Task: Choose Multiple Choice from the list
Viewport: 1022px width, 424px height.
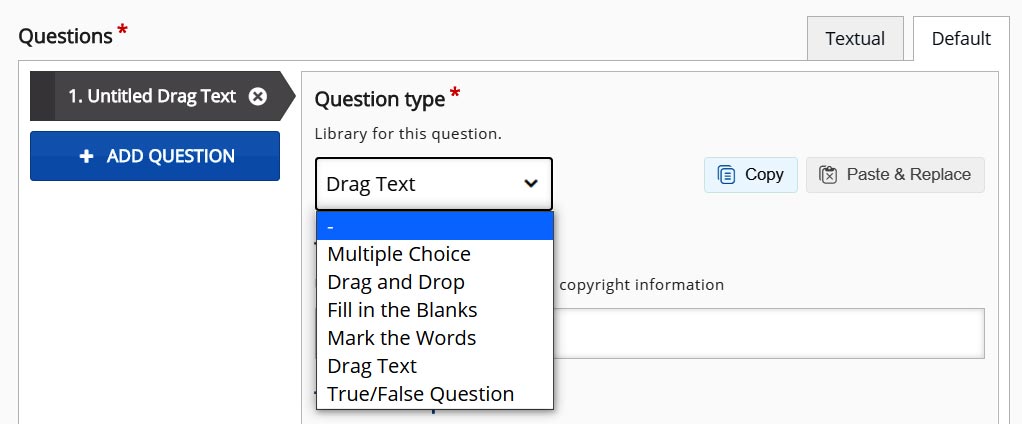Action: (x=399, y=254)
